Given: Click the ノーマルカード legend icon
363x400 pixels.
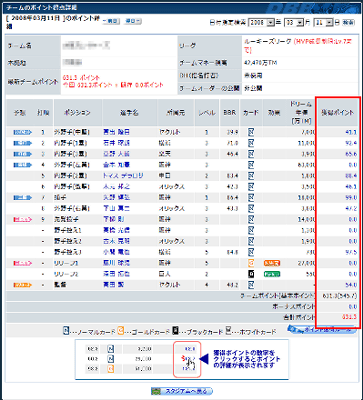Looking at the screenshot, I should coord(66,331).
